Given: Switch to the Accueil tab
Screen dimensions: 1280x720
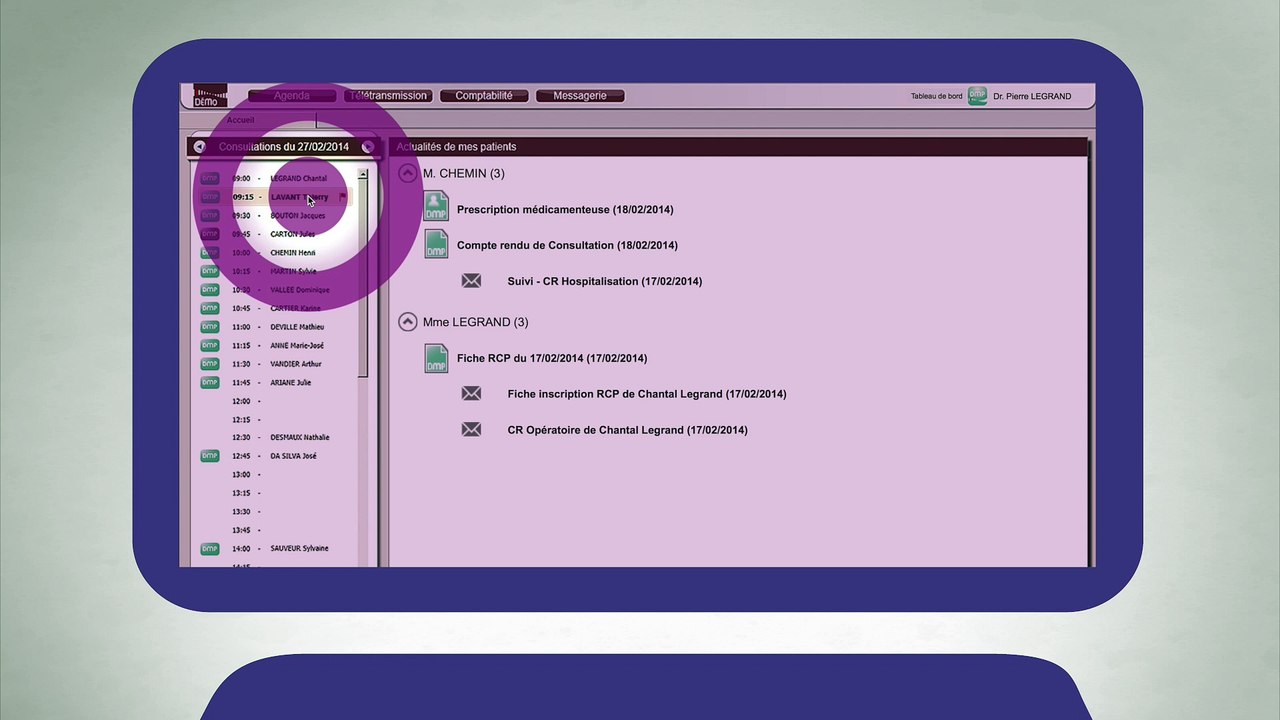Looking at the screenshot, I should point(240,120).
